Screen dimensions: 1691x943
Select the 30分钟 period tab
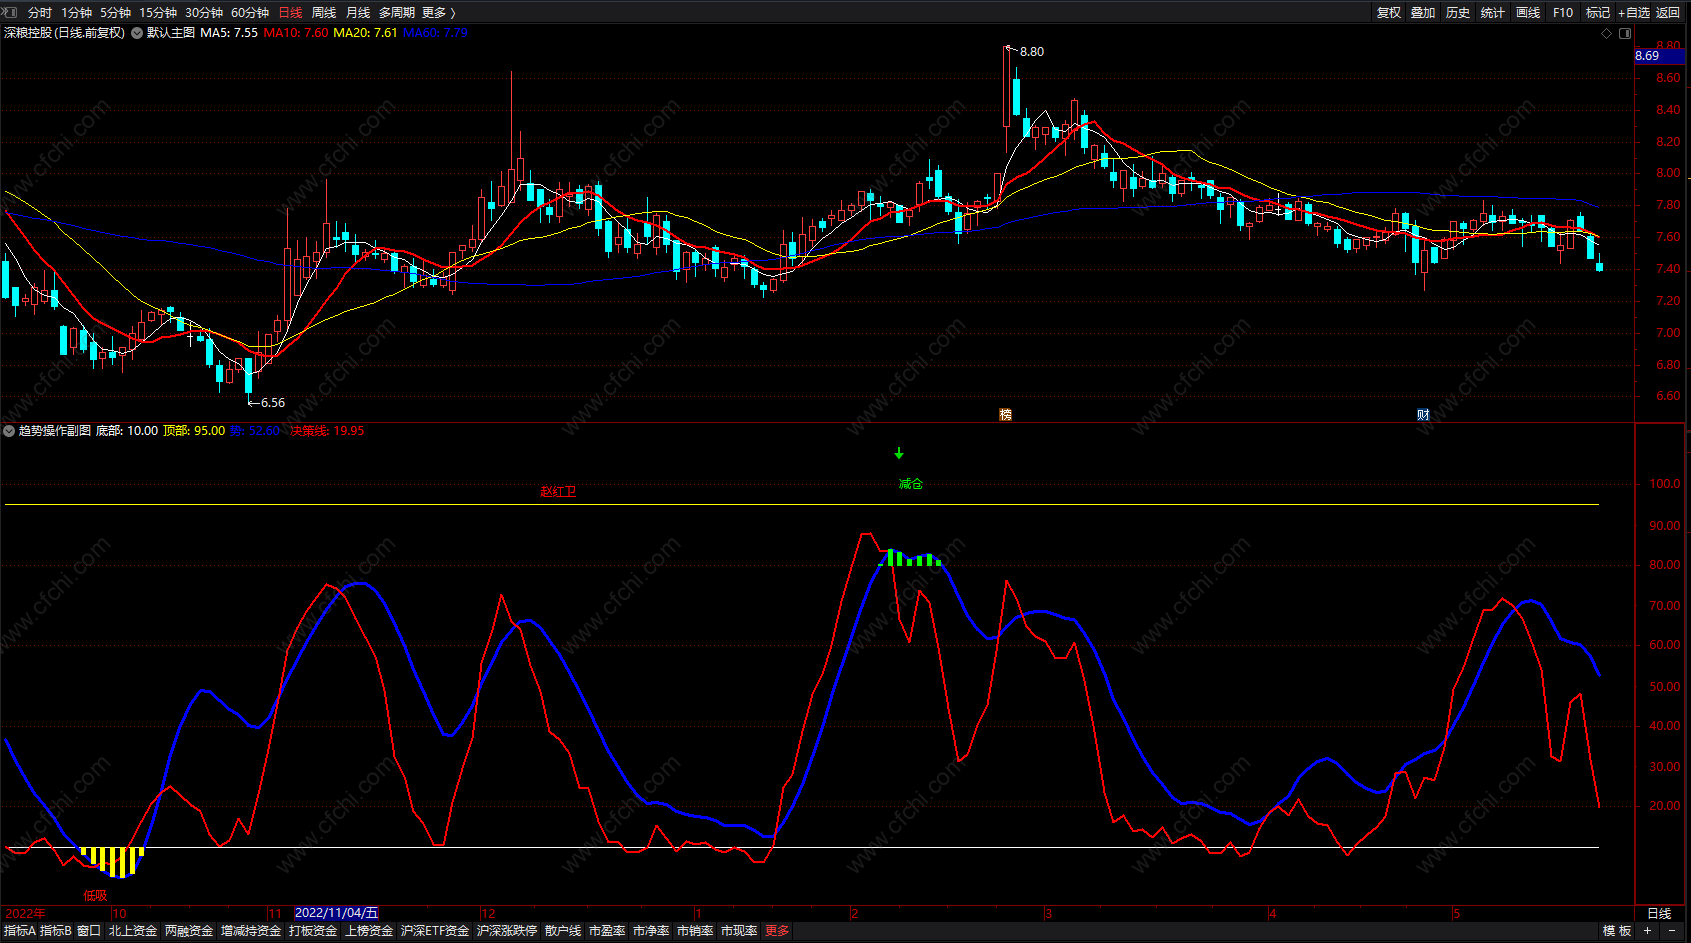[x=204, y=12]
